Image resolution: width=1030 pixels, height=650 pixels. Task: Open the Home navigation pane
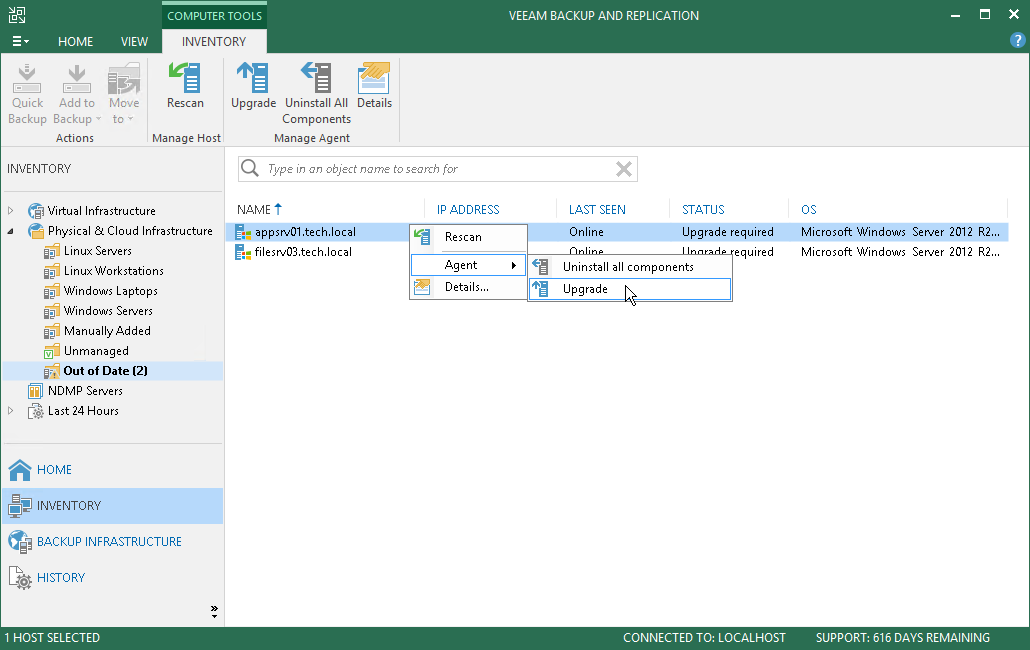(x=113, y=470)
